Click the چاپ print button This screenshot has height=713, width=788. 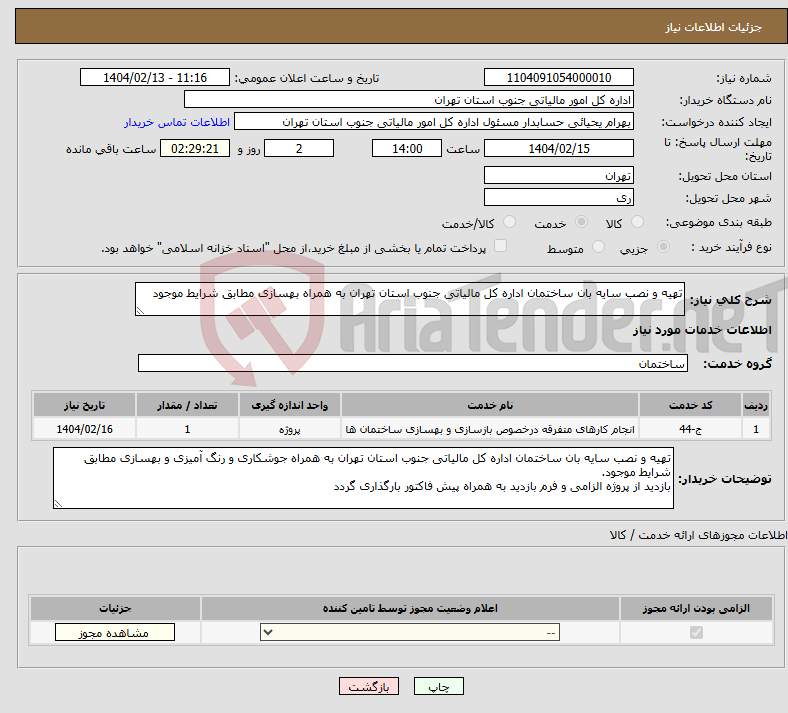[x=439, y=686]
